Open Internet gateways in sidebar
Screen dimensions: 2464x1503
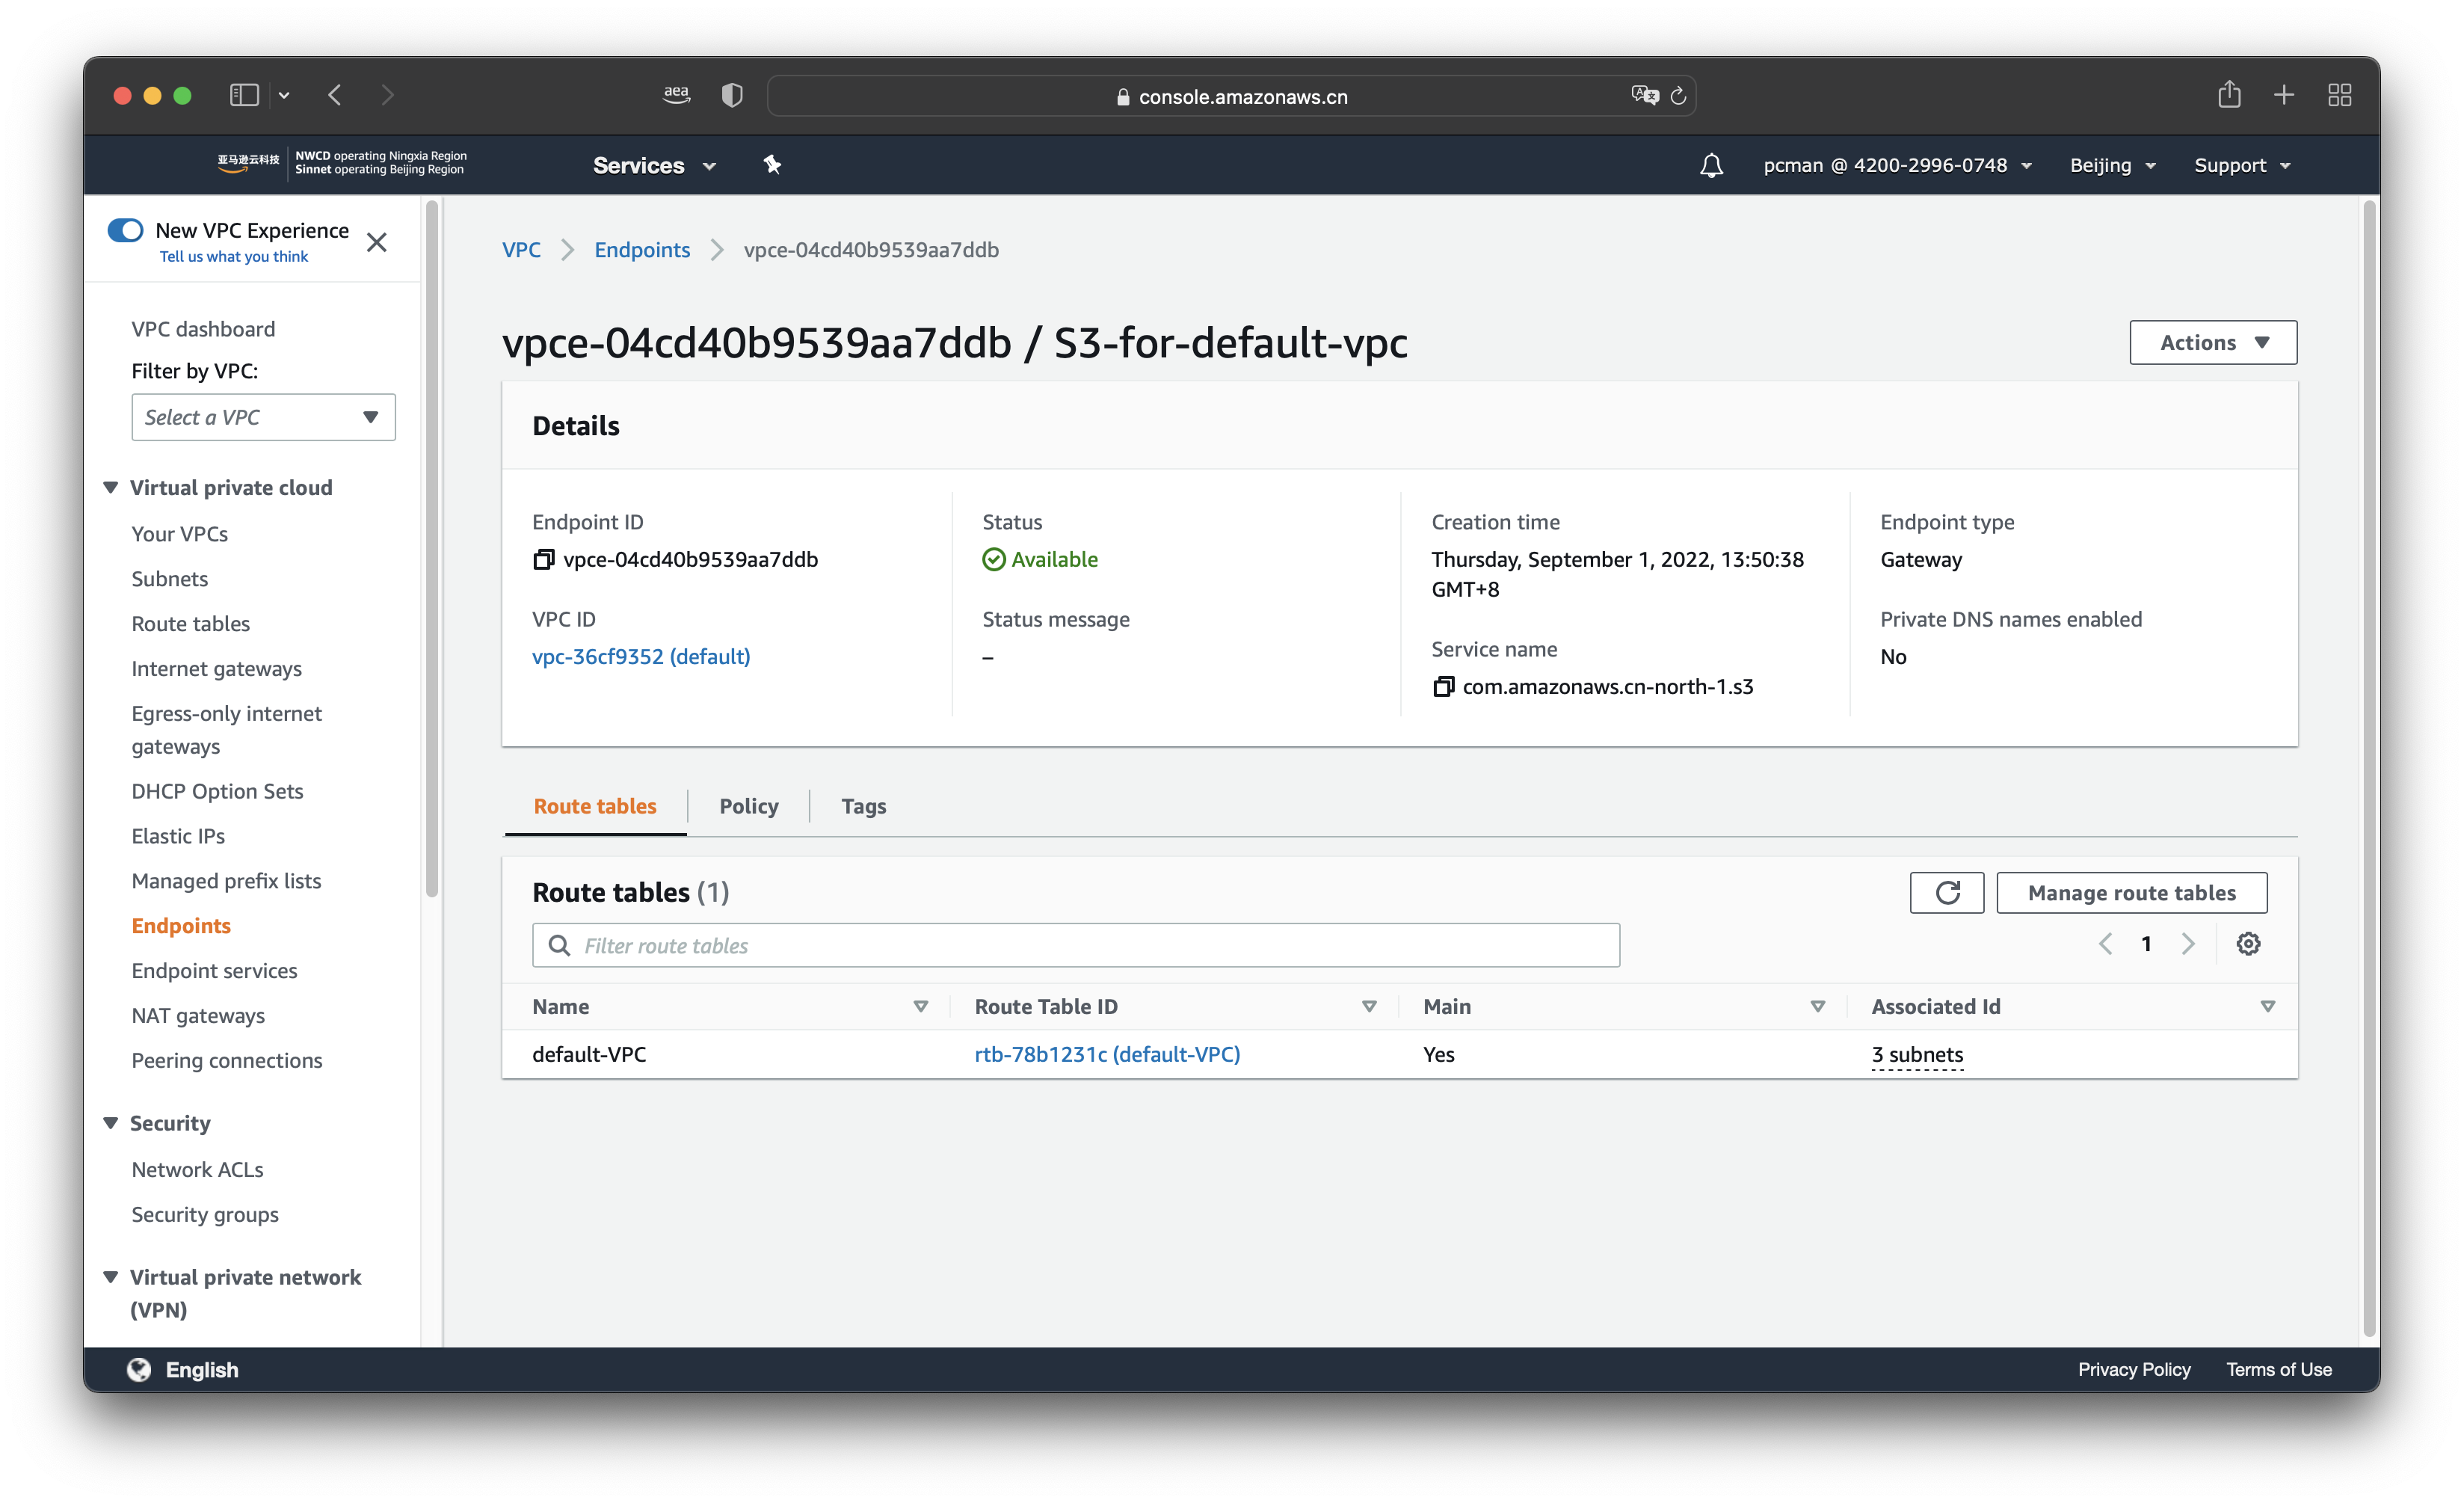[217, 669]
